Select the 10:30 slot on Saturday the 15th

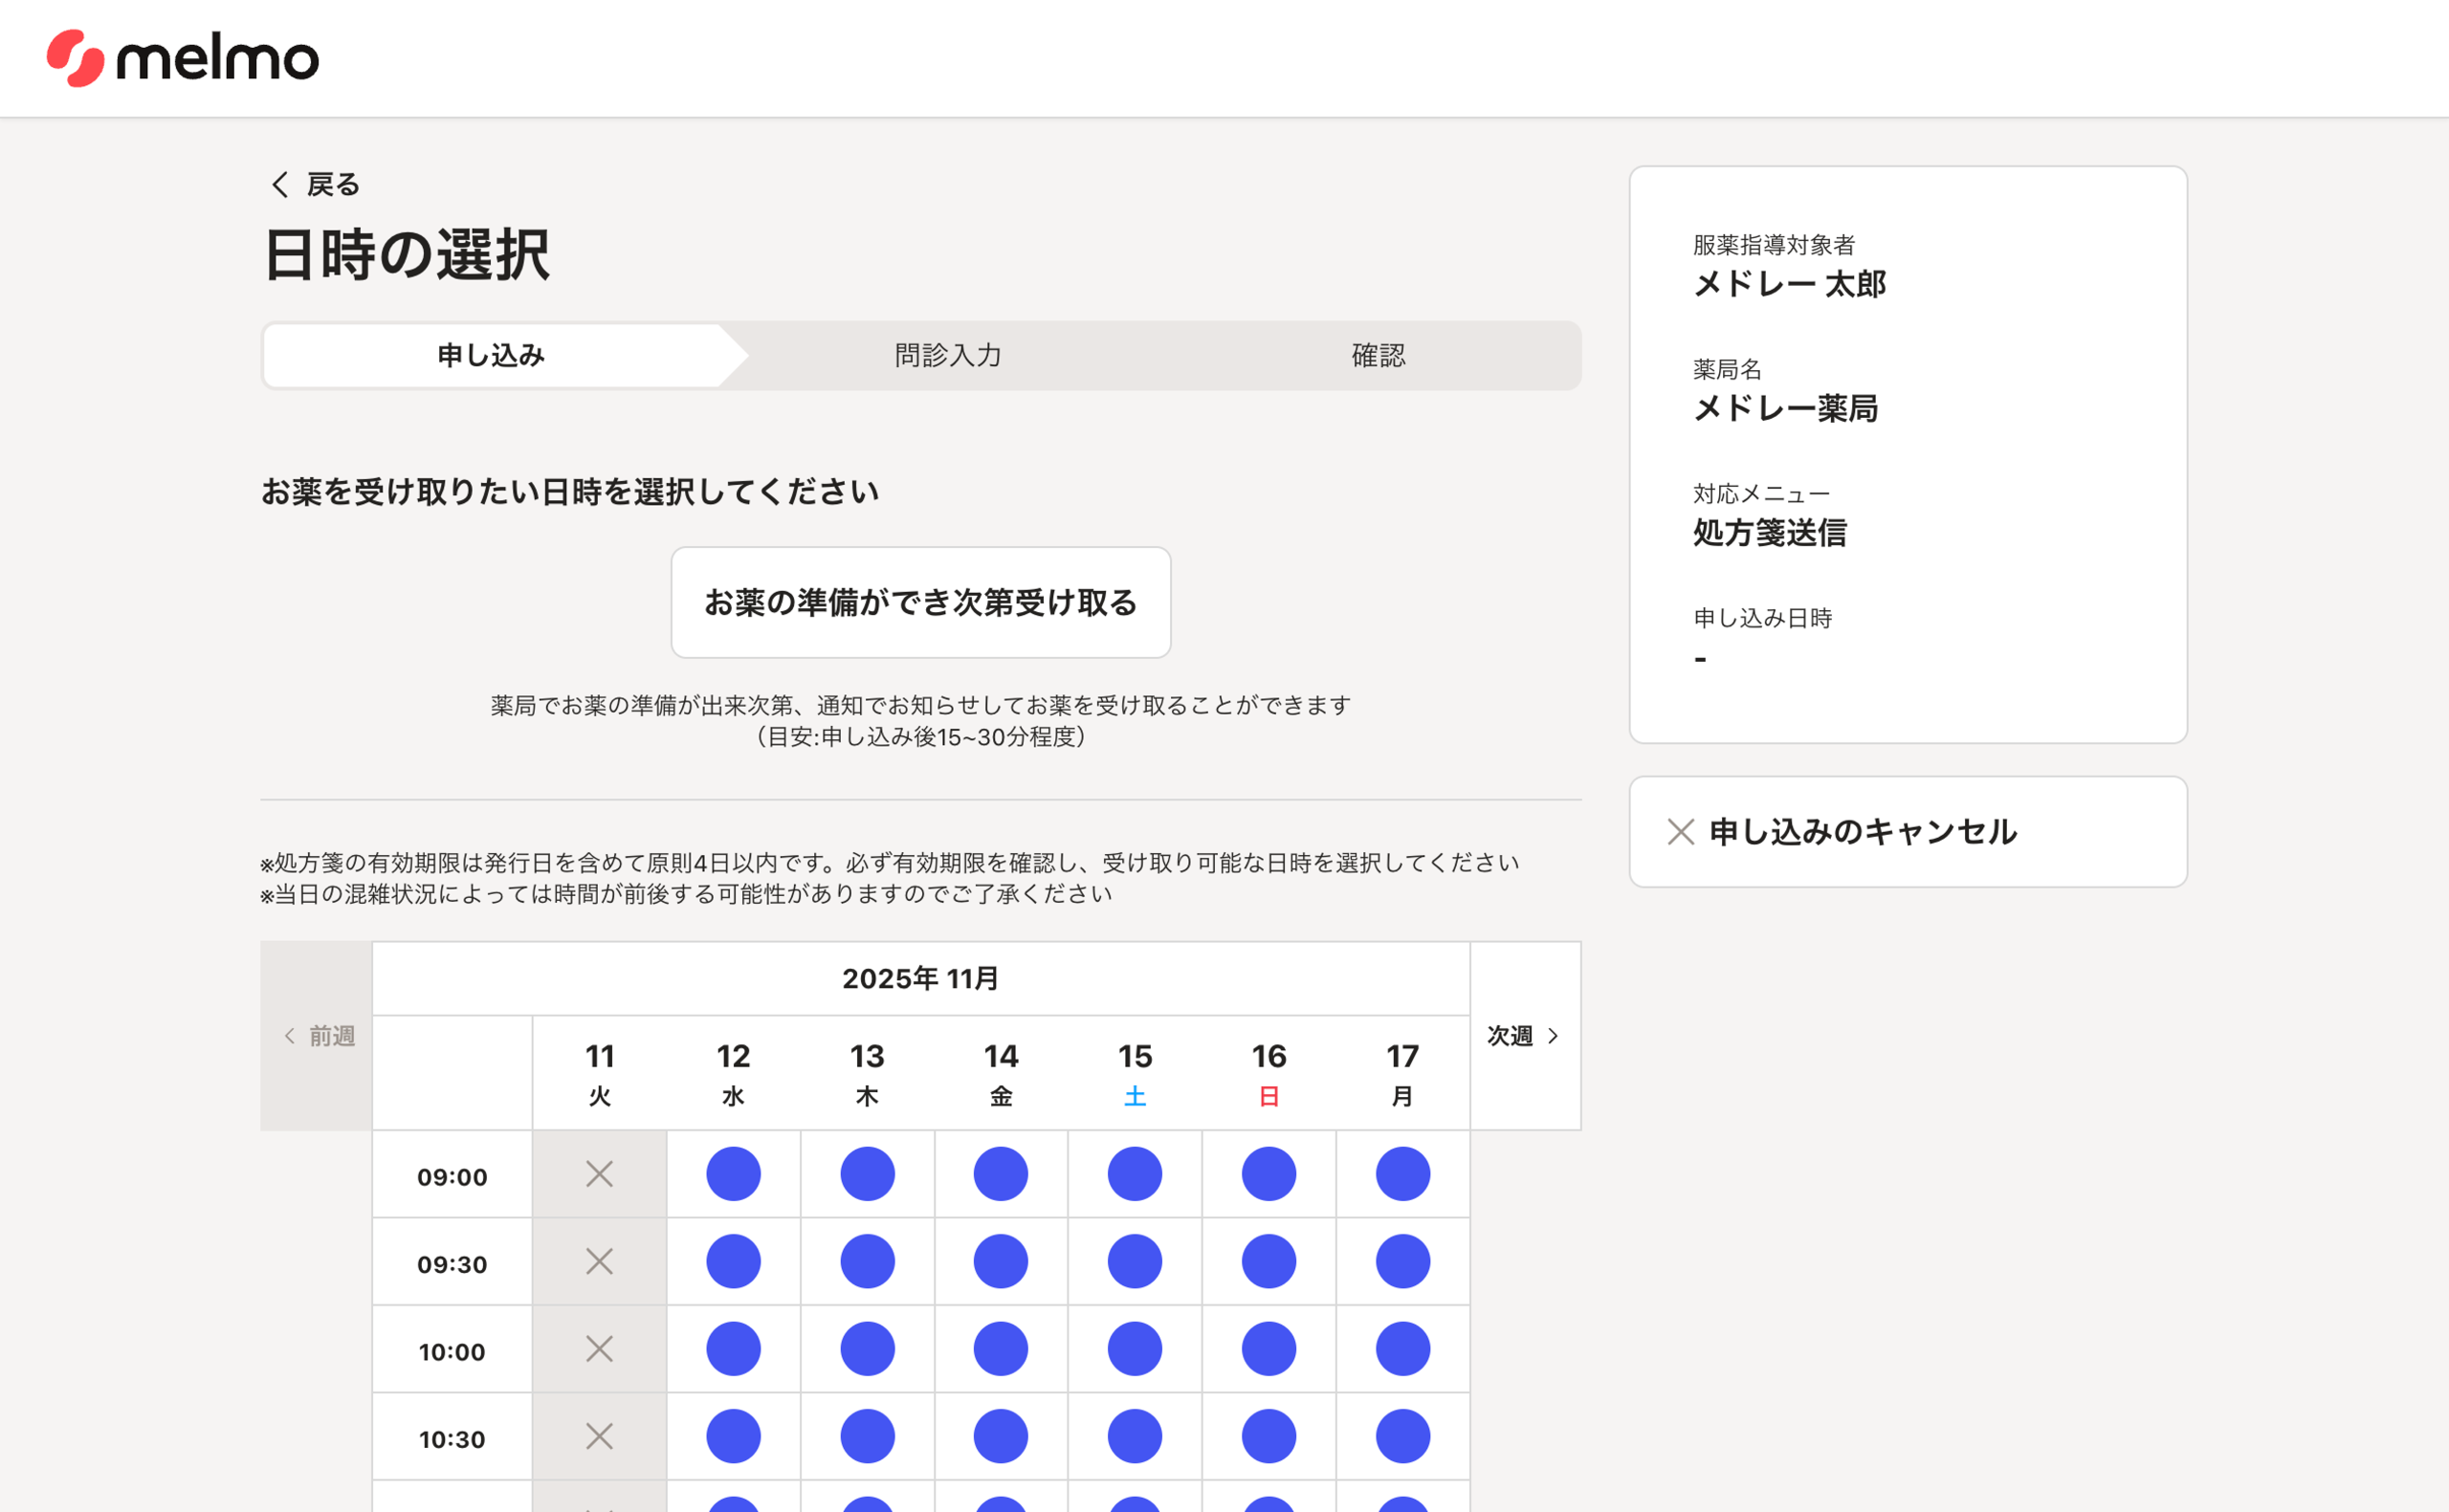(x=1134, y=1436)
